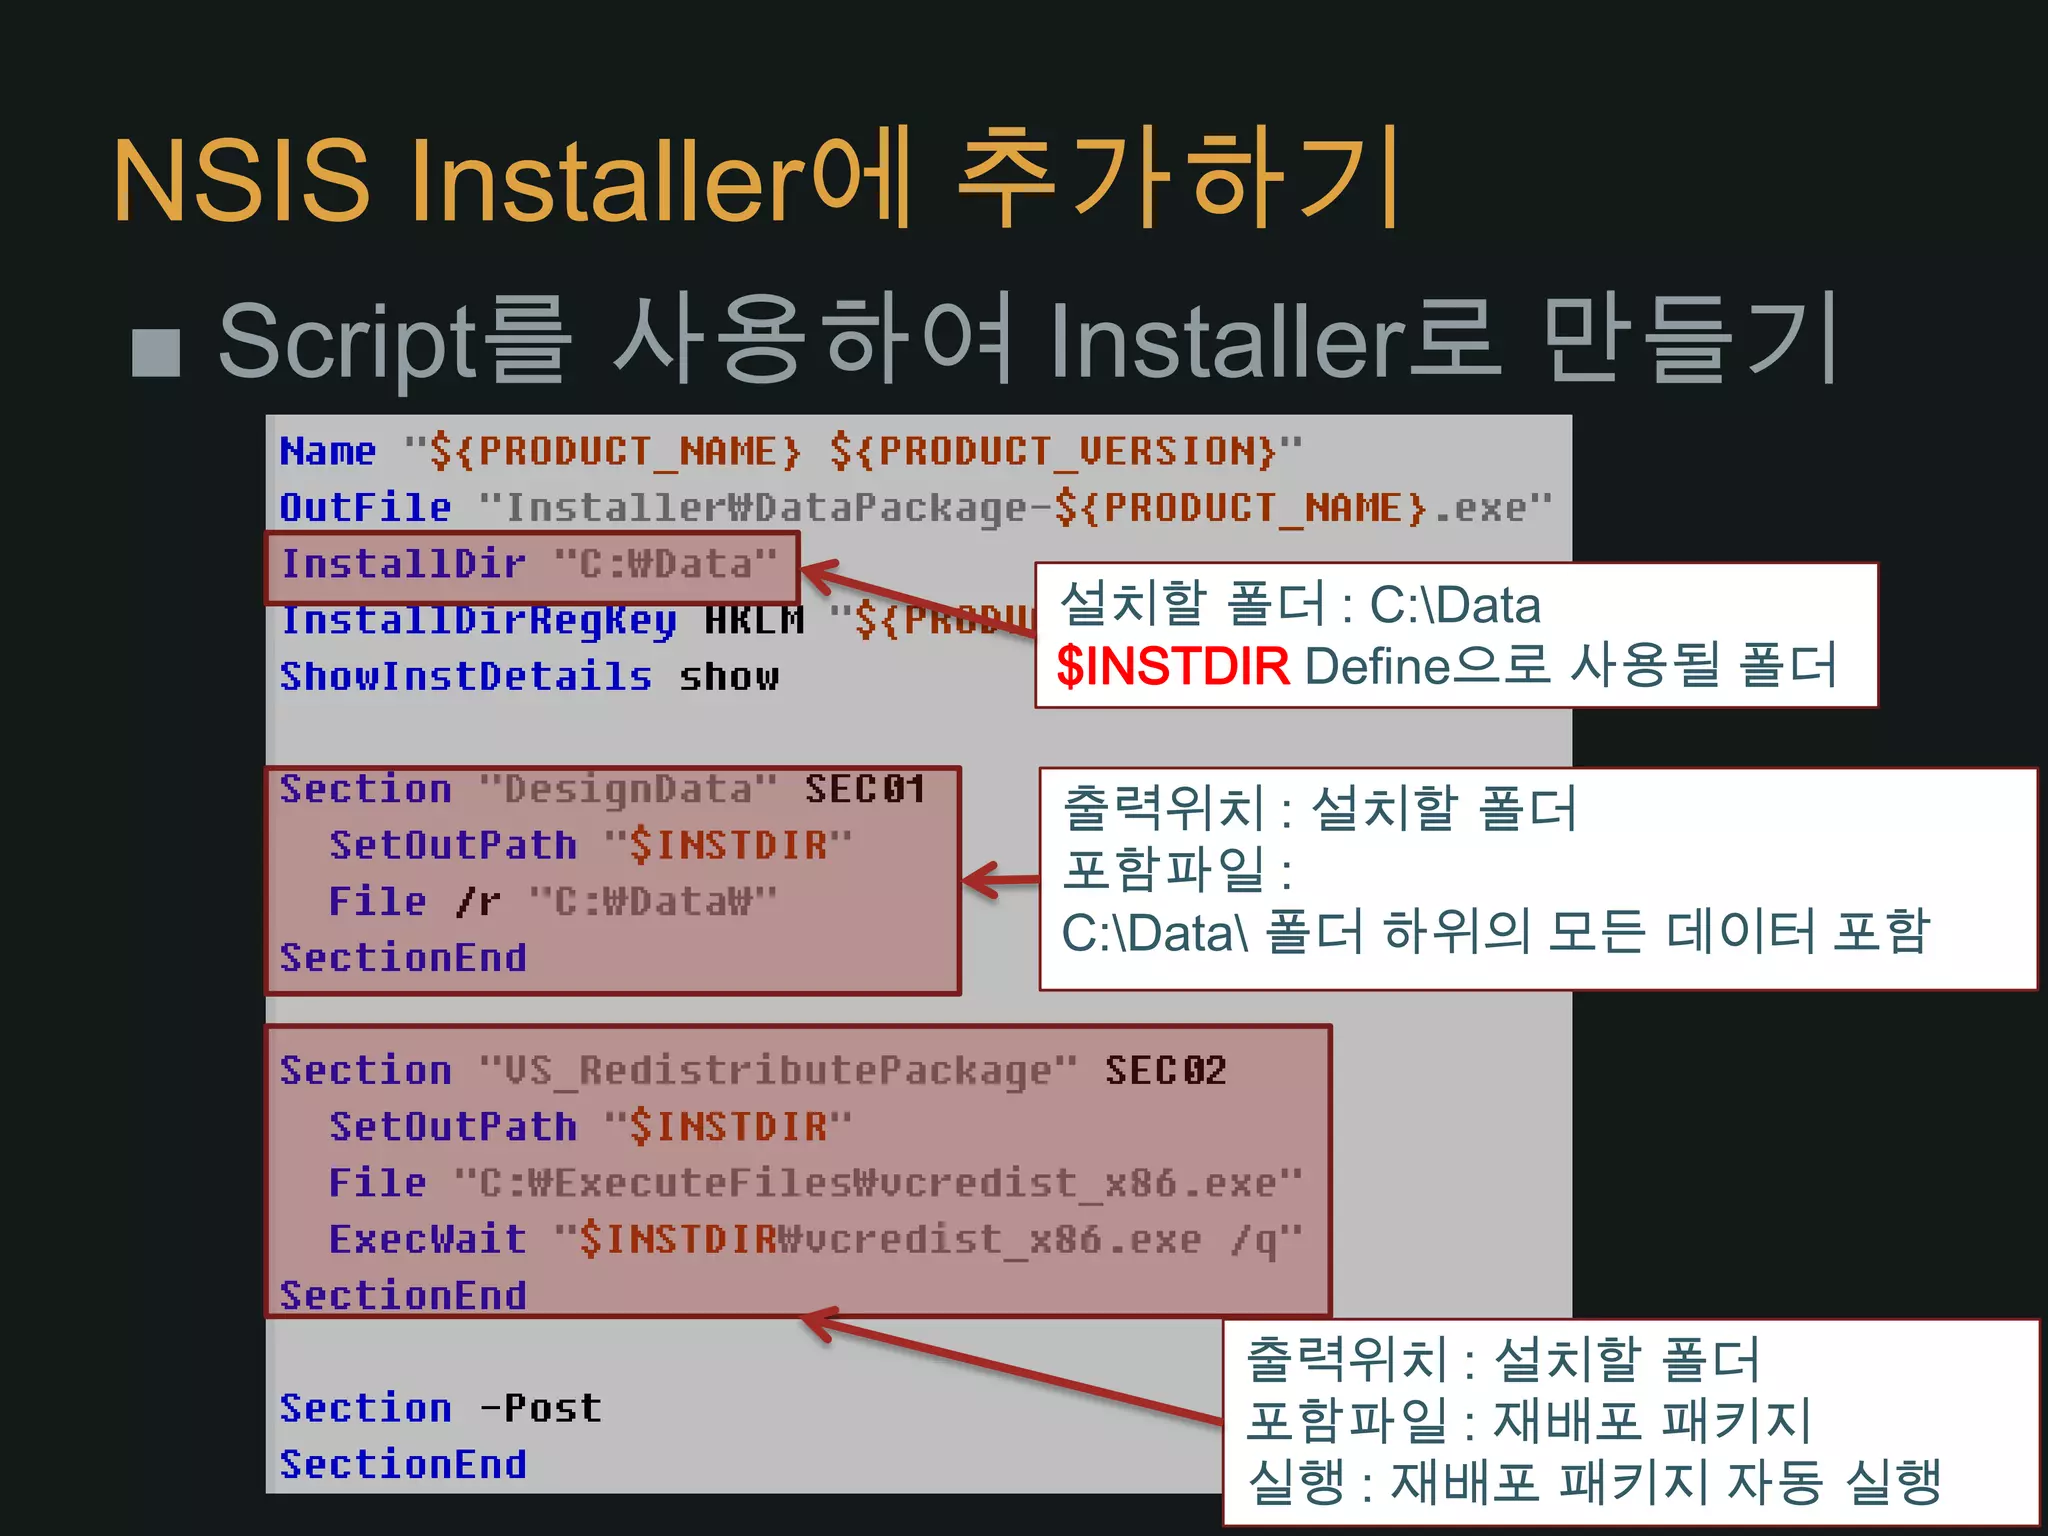Click the ExecWait vcredist_x86.exe /q line
2048x1536 pixels.
[x=816, y=1239]
